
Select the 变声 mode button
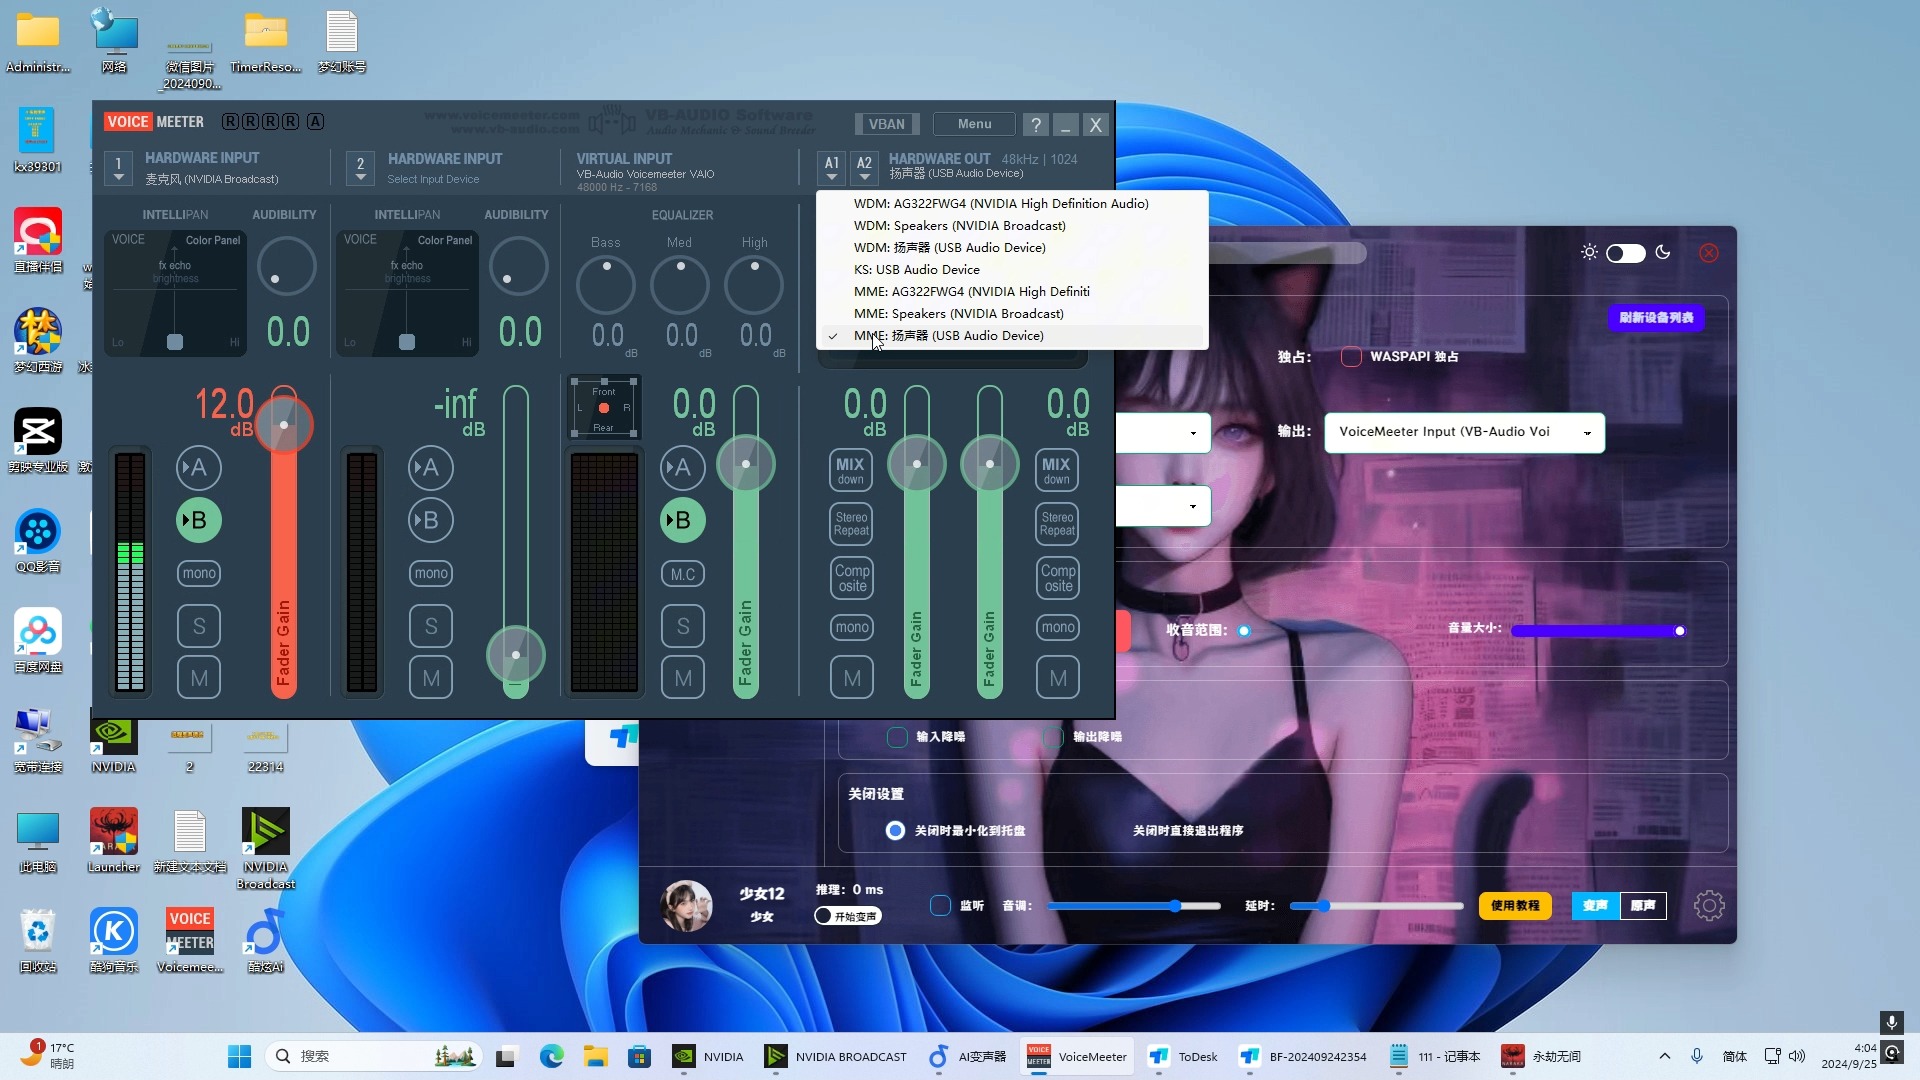pos(1596,905)
